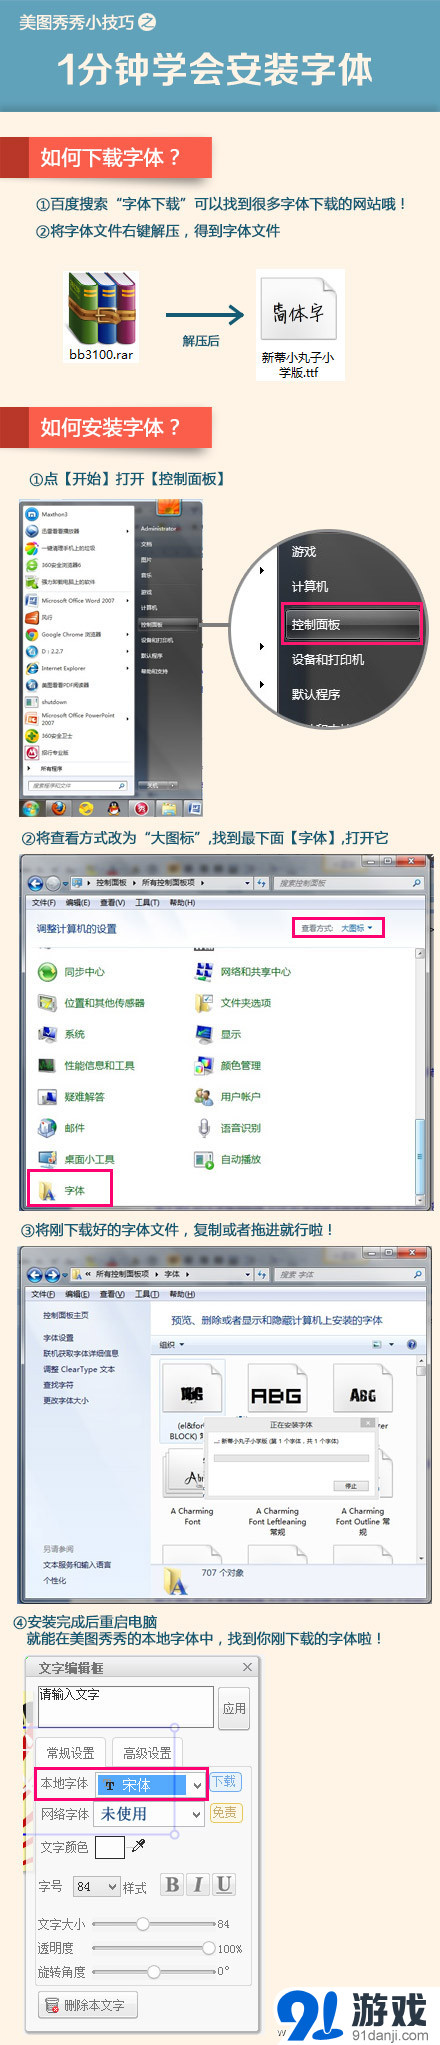Toggle Underline text style button
This screenshot has width=440, height=2045.
224,1884
